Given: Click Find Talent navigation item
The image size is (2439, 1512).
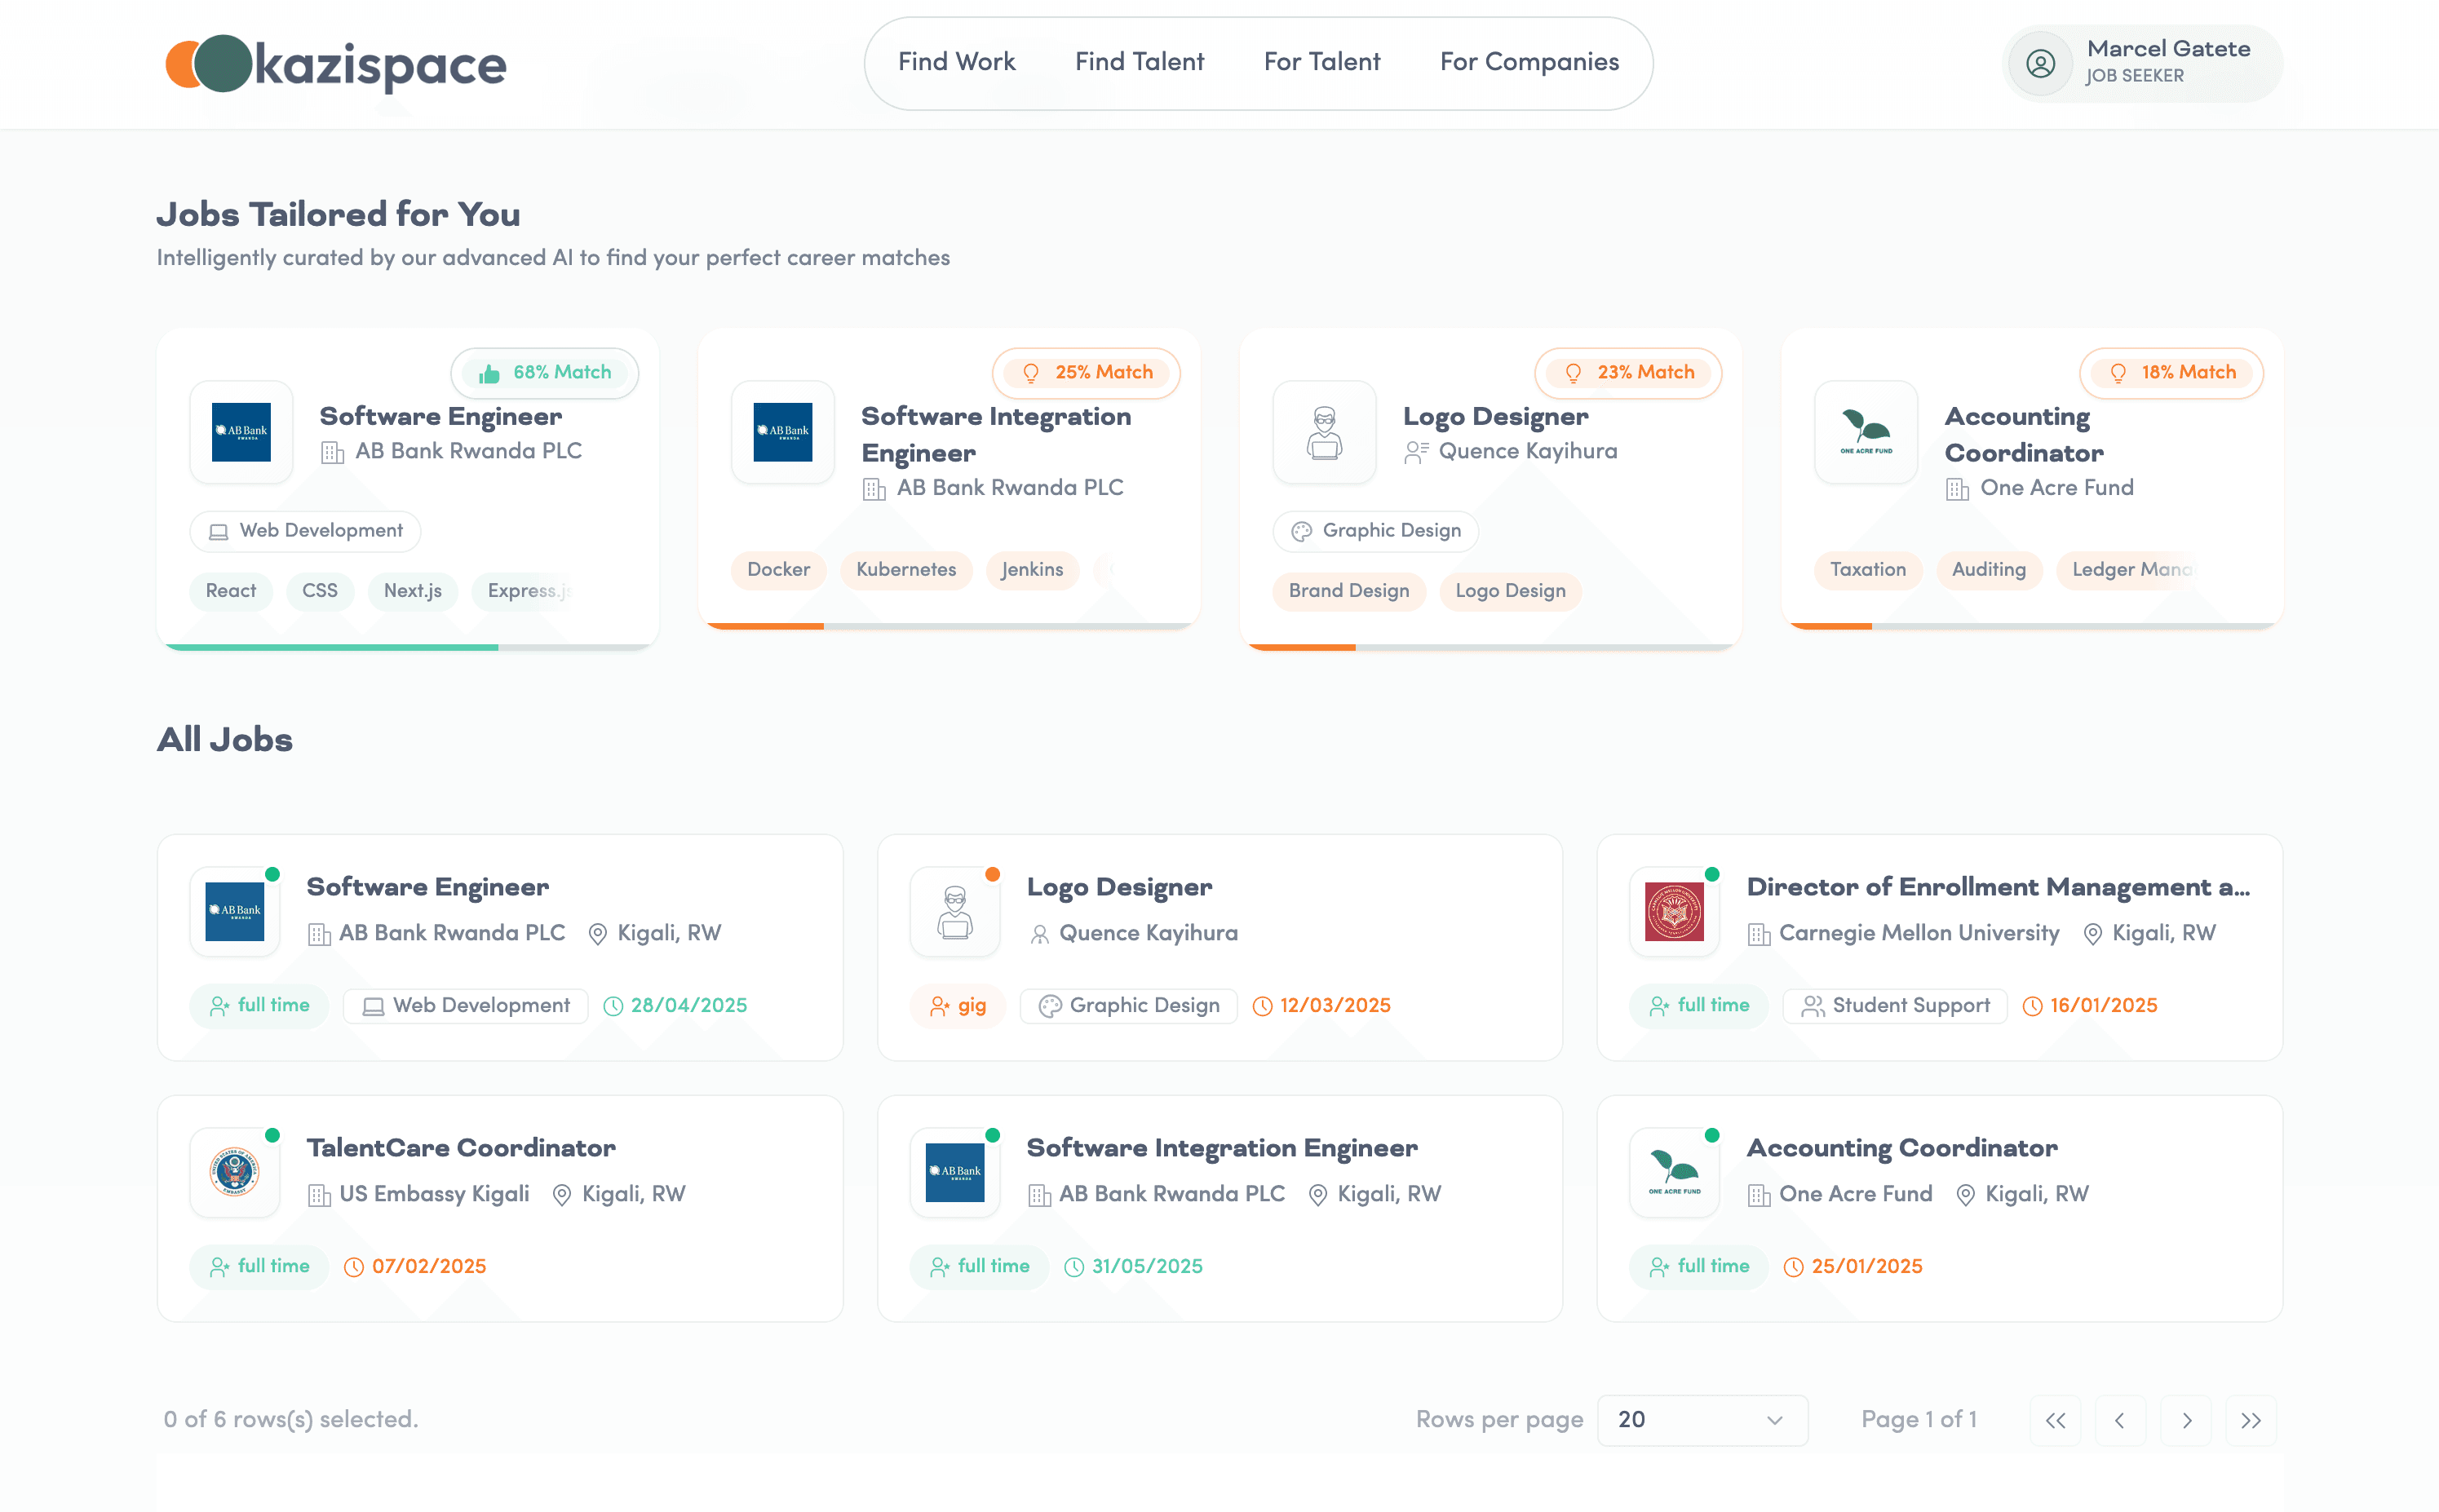Looking at the screenshot, I should point(1139,62).
